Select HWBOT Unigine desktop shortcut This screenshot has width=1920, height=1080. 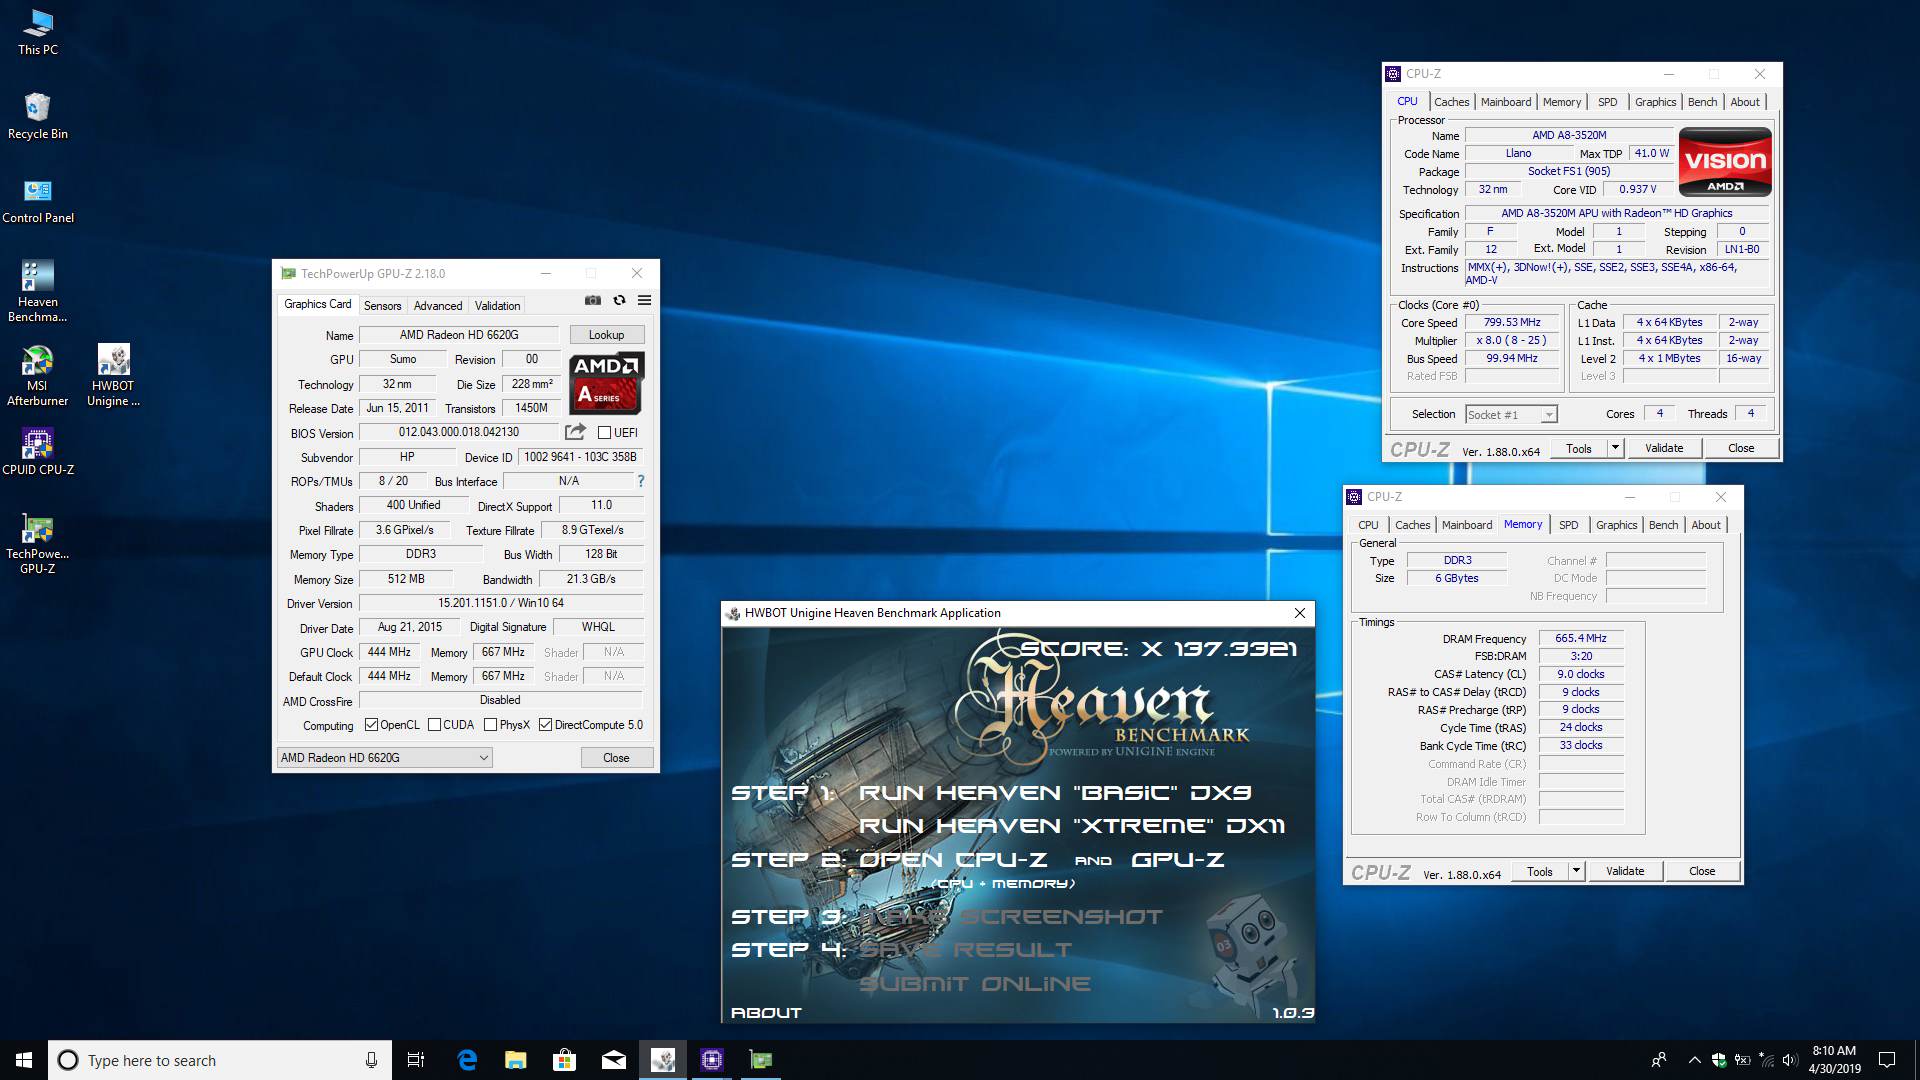pos(113,375)
